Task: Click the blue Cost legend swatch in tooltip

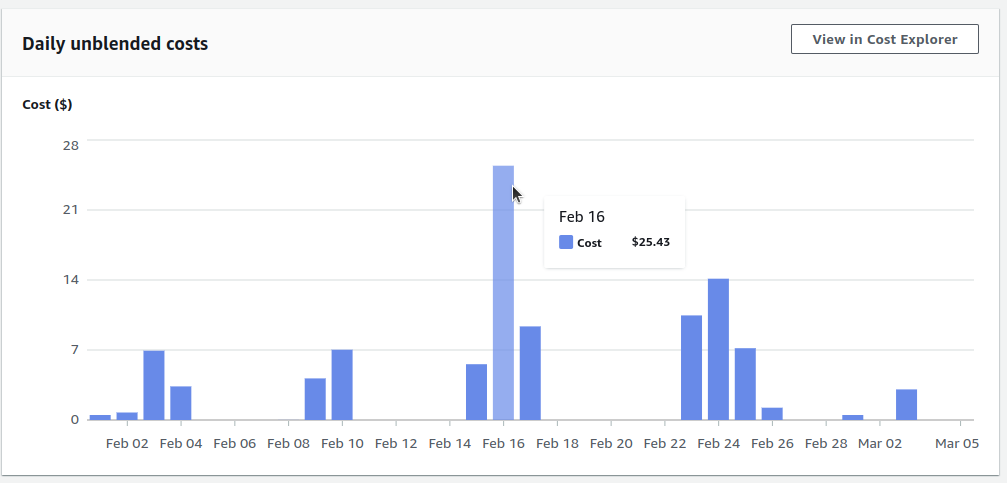Action: (566, 242)
